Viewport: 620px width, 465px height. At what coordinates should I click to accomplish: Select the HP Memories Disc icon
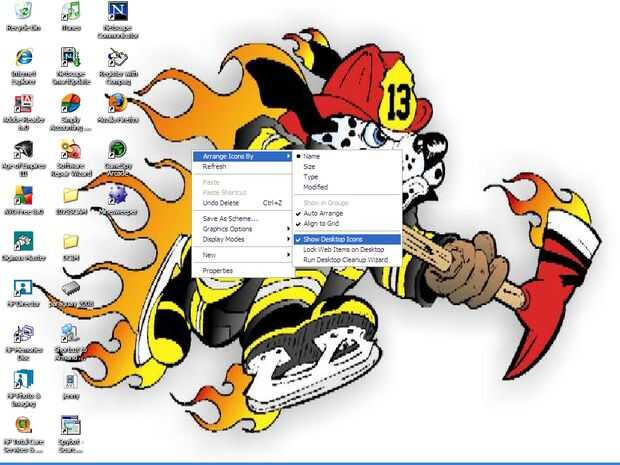click(x=23, y=334)
